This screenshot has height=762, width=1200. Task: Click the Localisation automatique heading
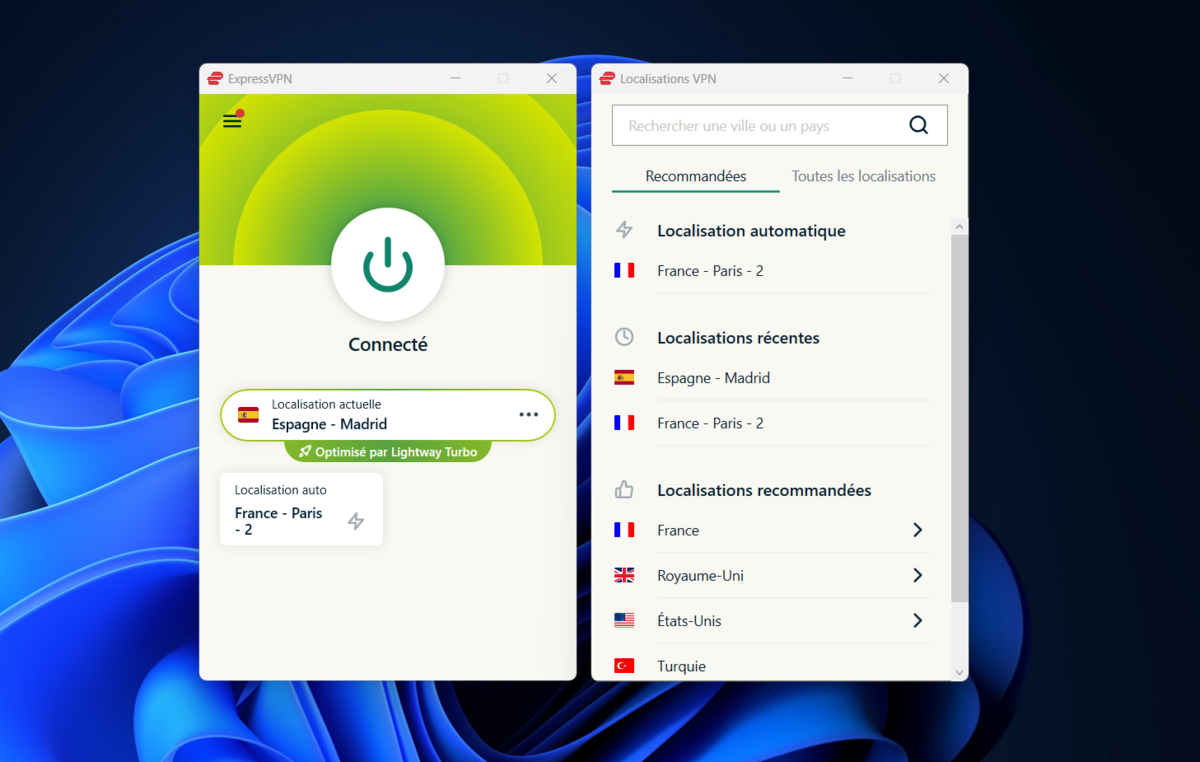751,231
